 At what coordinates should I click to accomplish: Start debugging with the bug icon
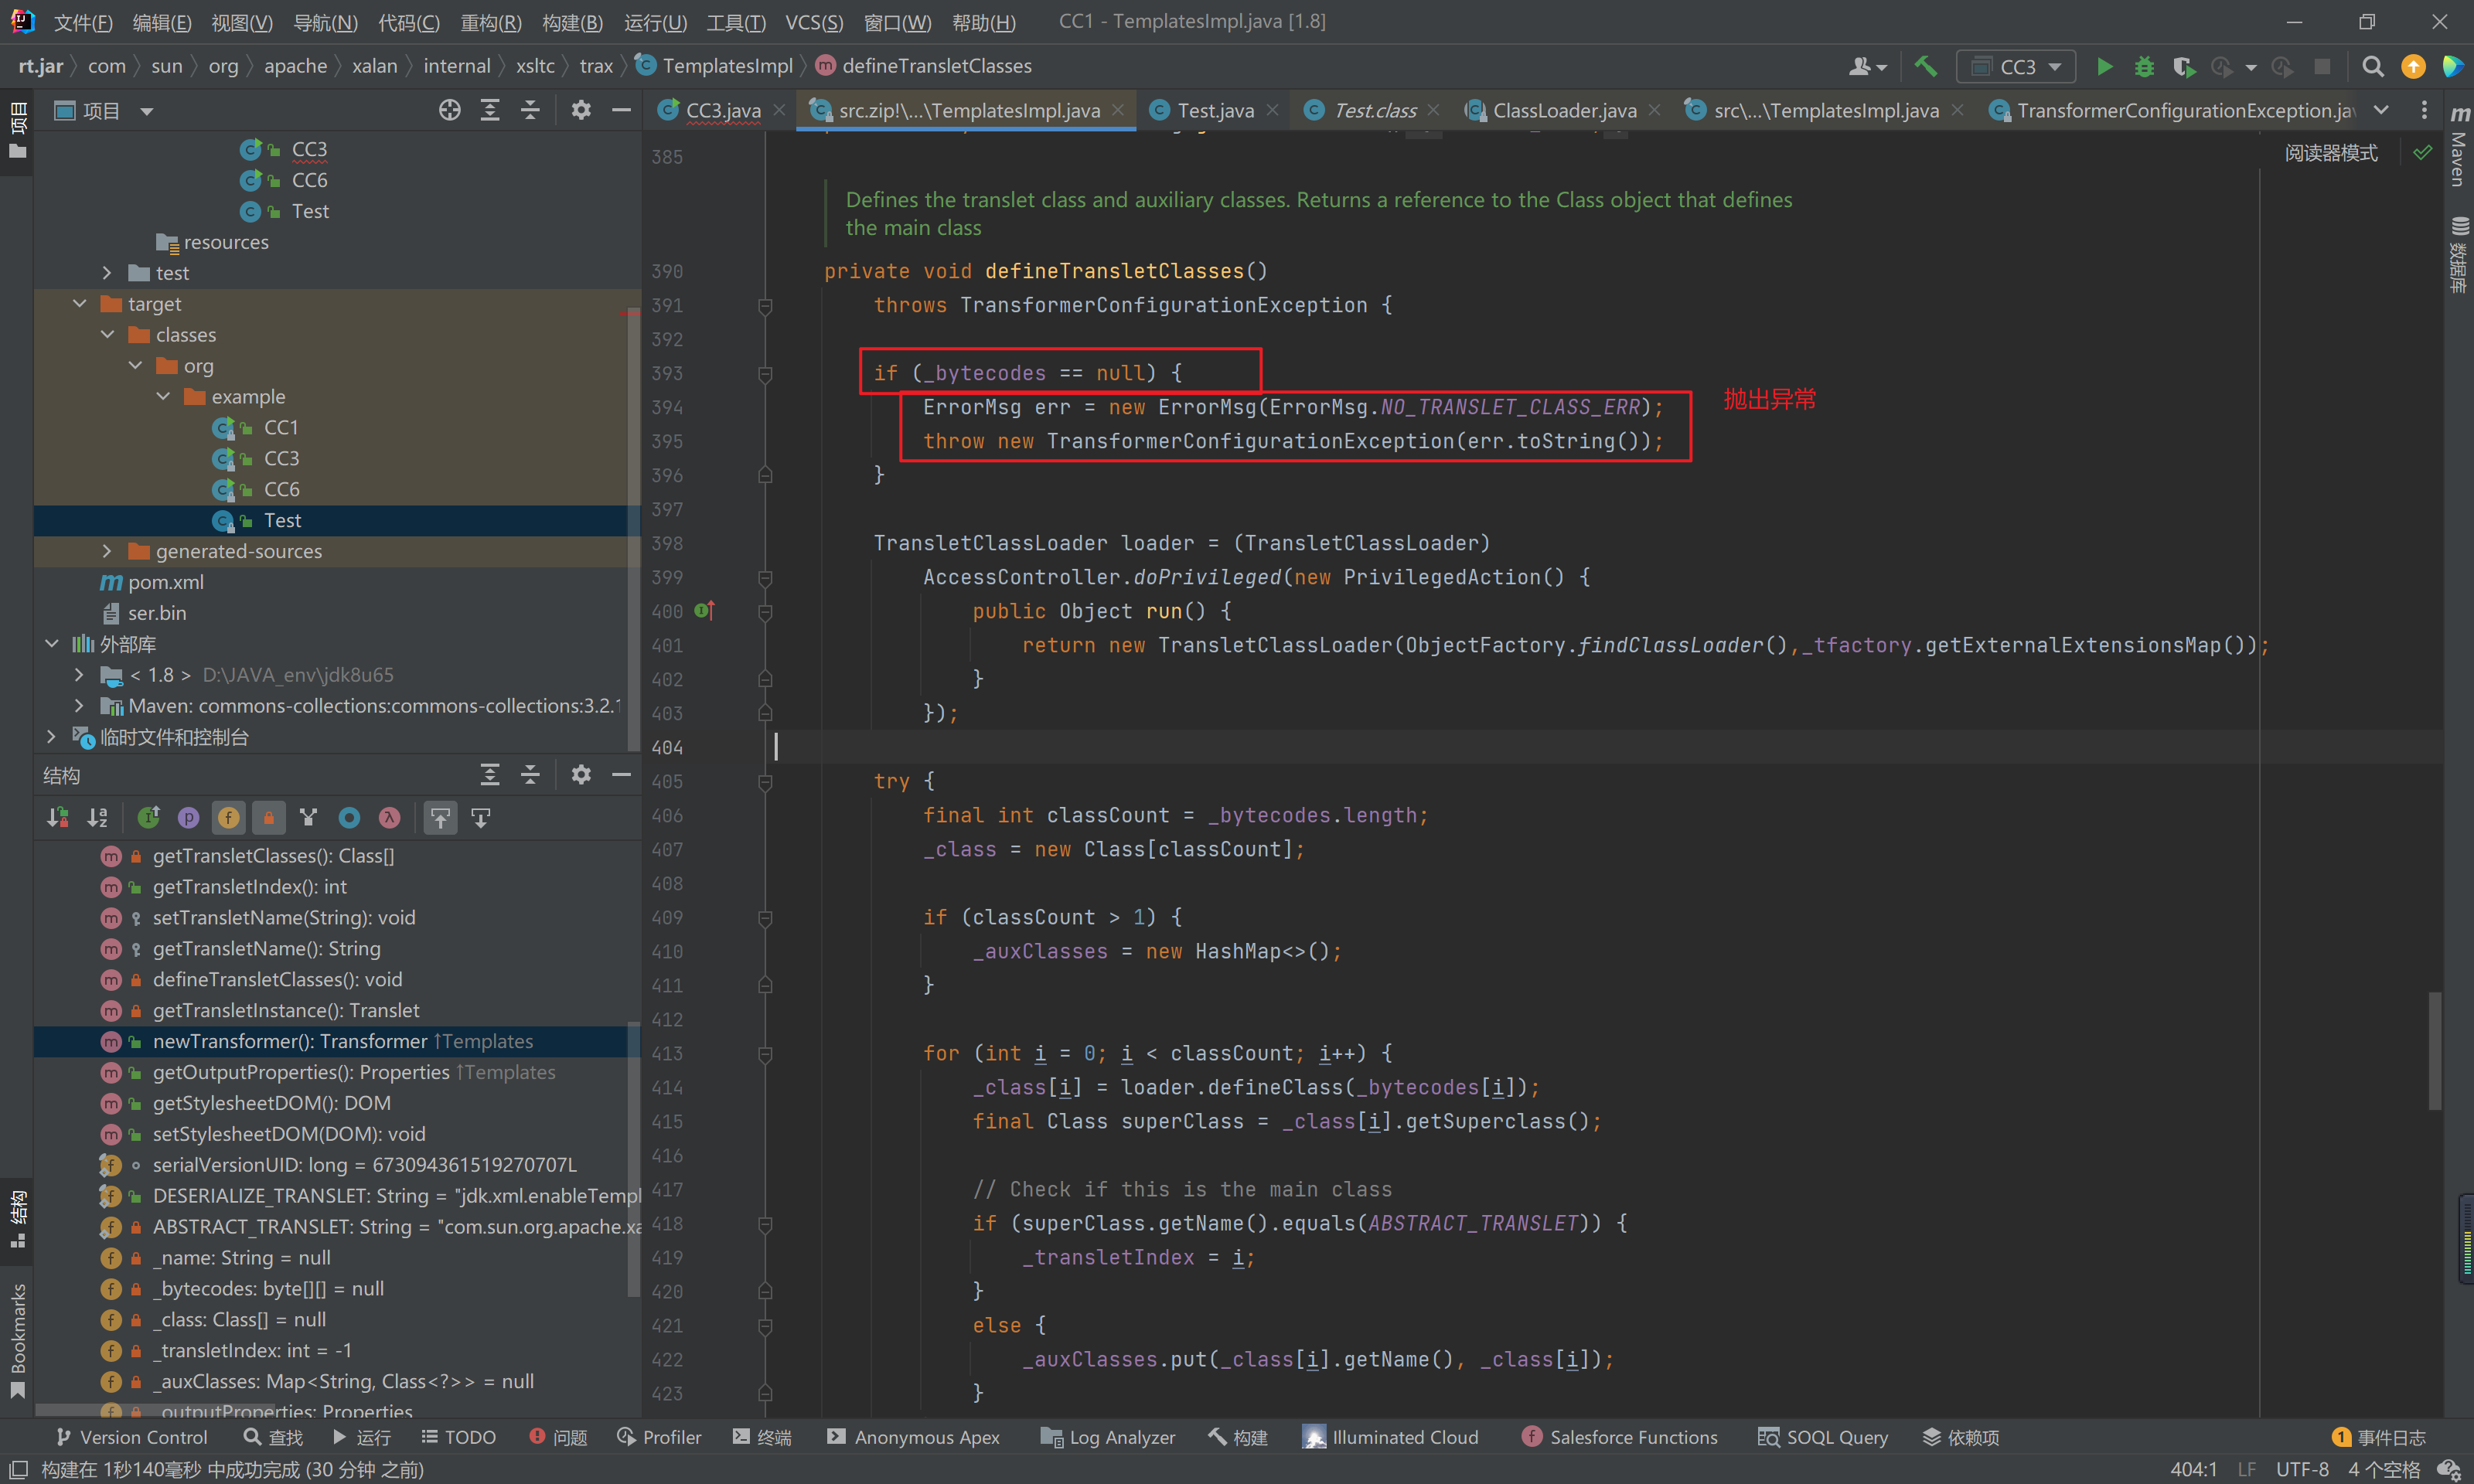(2143, 66)
